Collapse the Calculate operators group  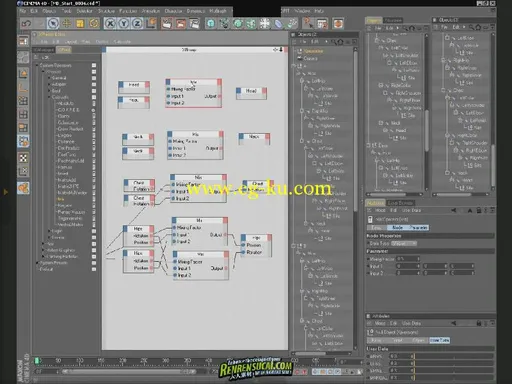click(49, 97)
